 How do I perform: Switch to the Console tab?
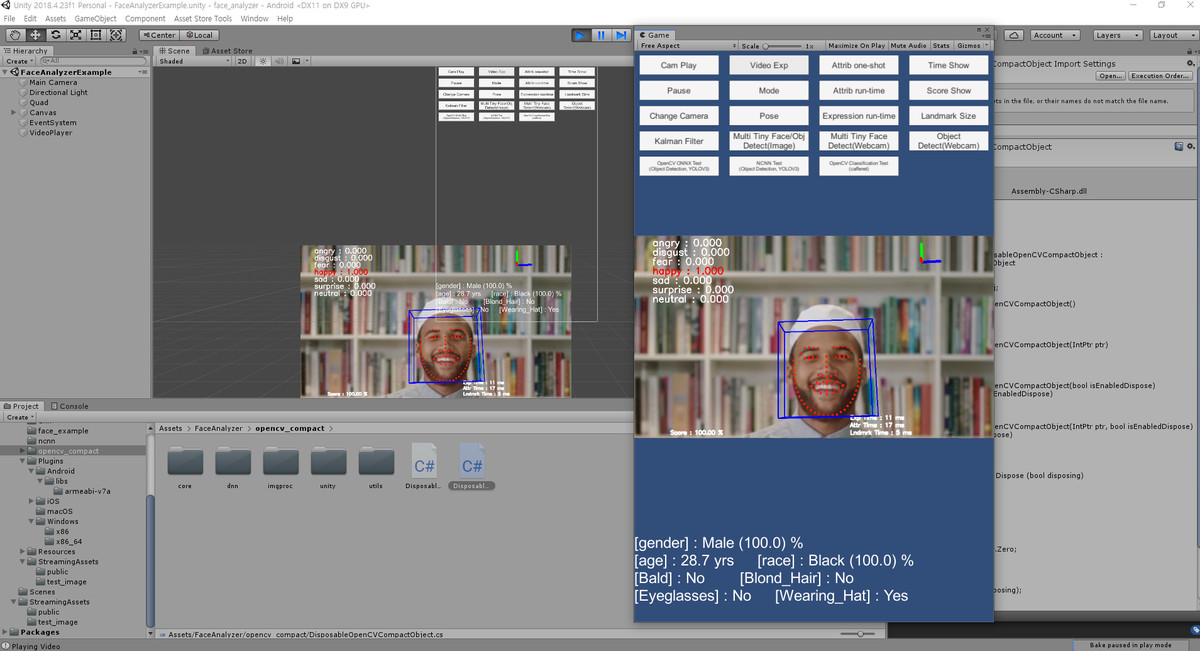click(71, 406)
